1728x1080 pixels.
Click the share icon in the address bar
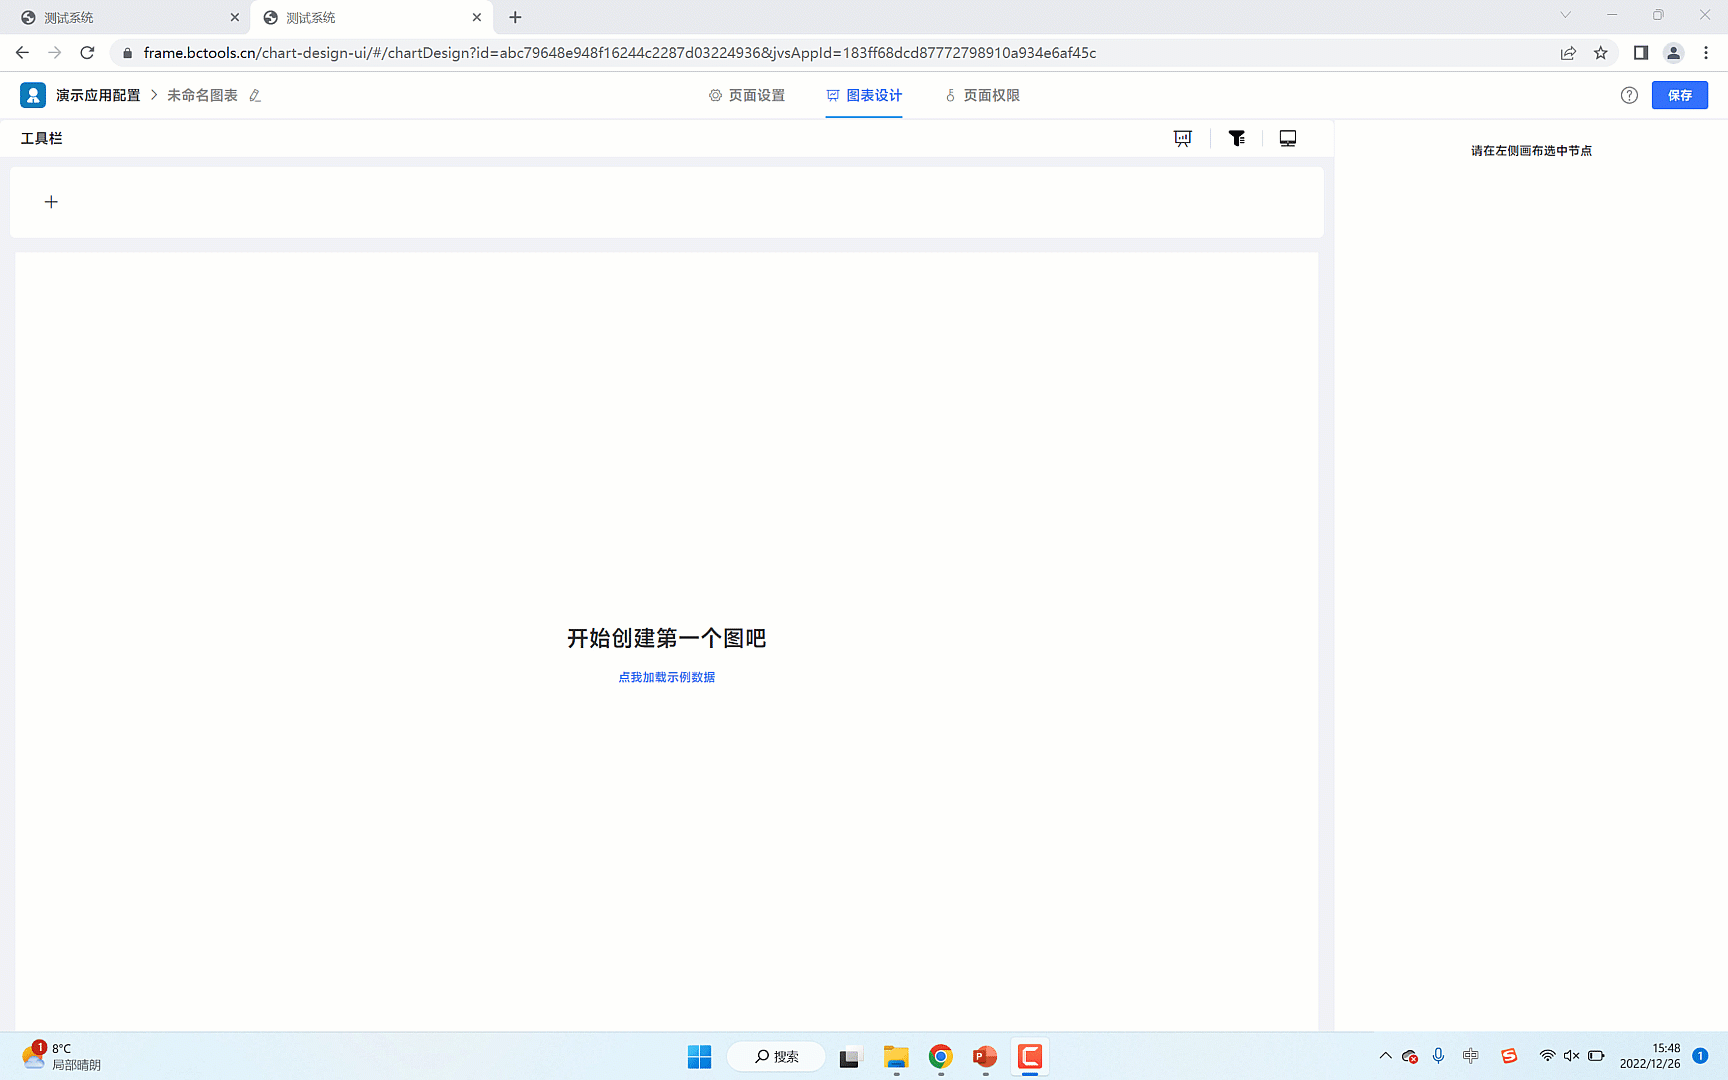coord(1568,53)
